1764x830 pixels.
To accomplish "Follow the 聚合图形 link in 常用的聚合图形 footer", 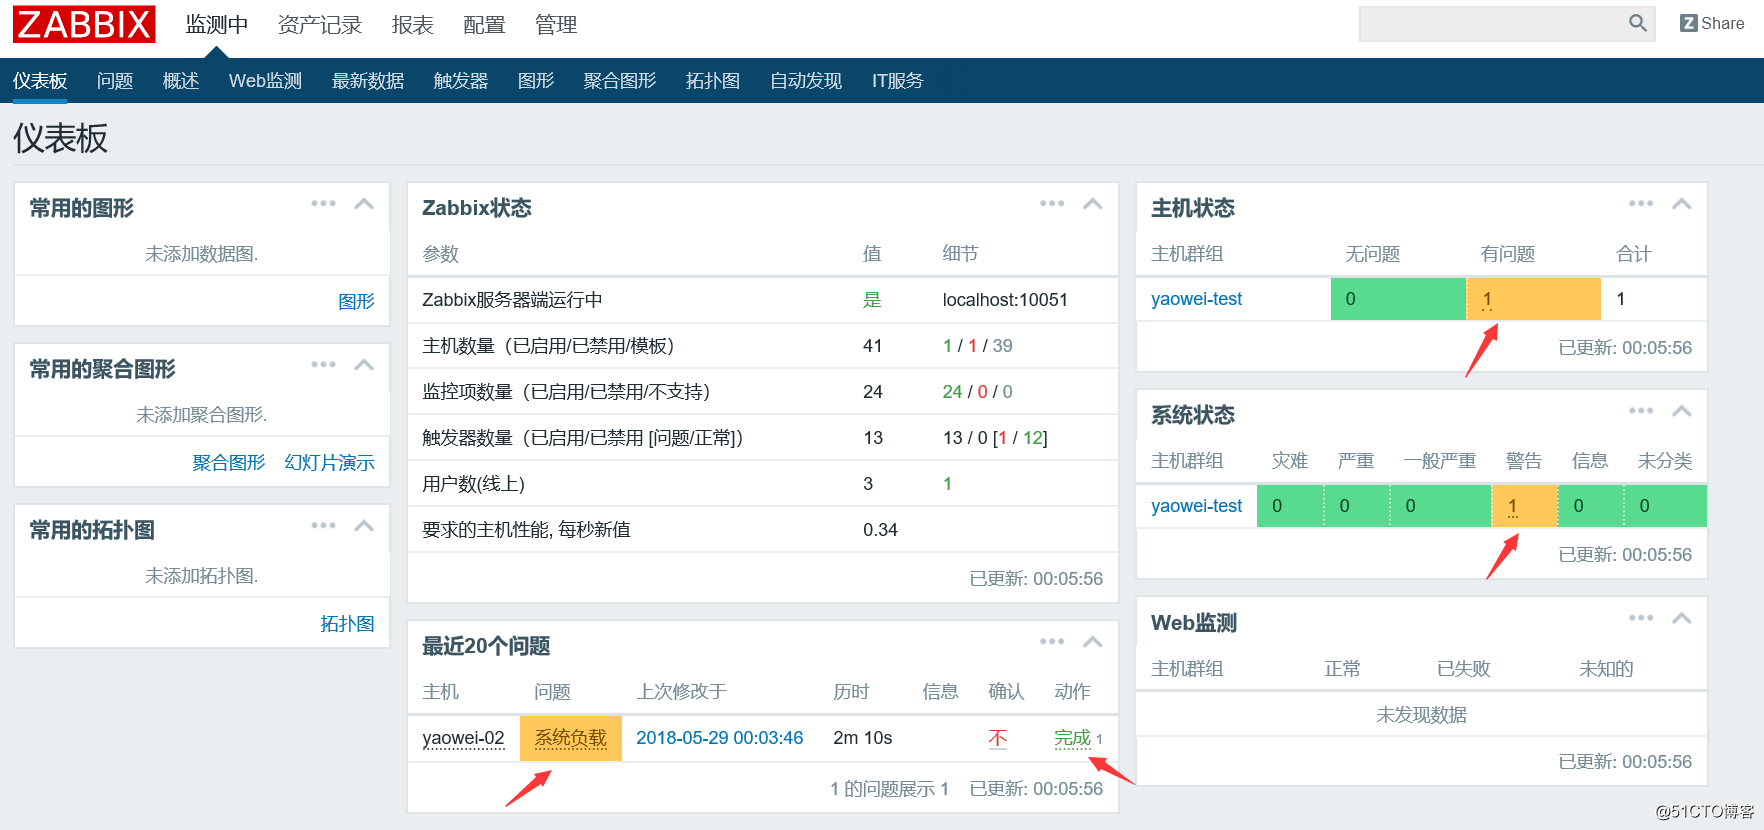I will [229, 462].
